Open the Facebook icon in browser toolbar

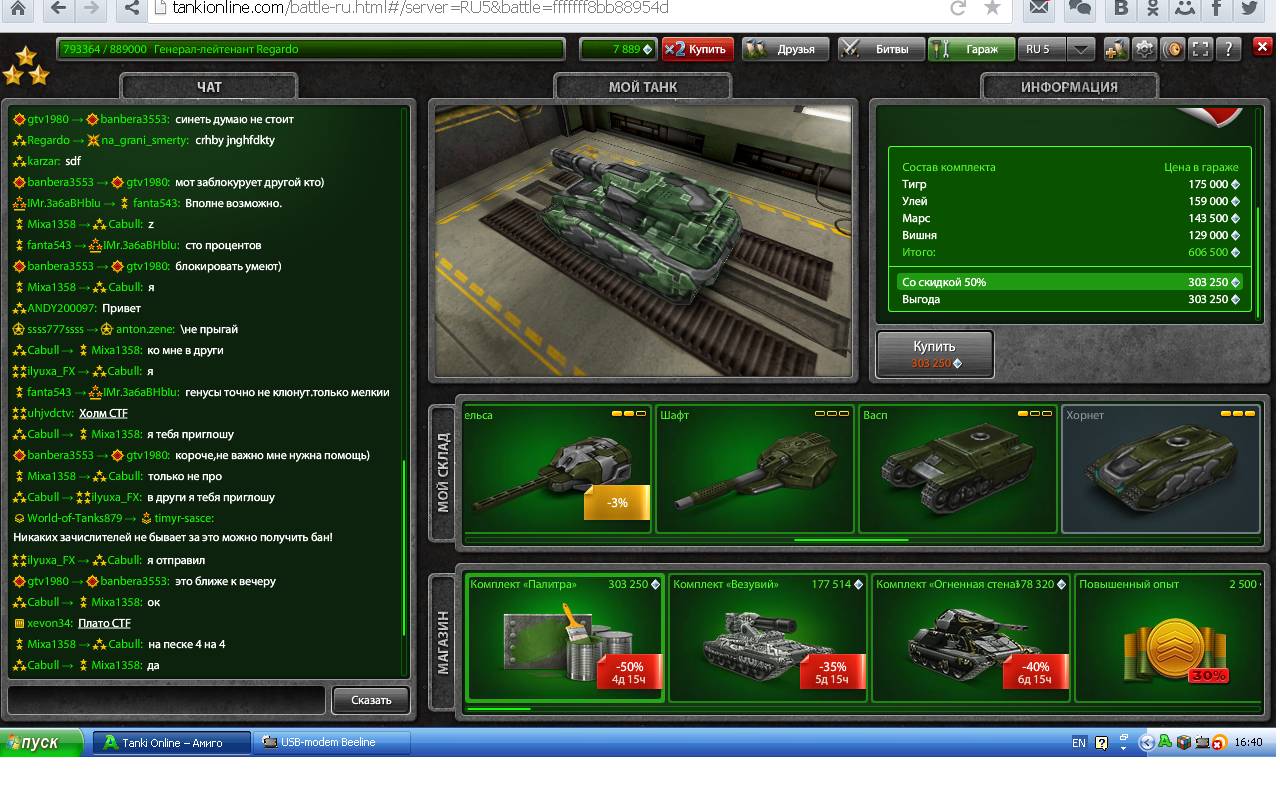point(1217,9)
